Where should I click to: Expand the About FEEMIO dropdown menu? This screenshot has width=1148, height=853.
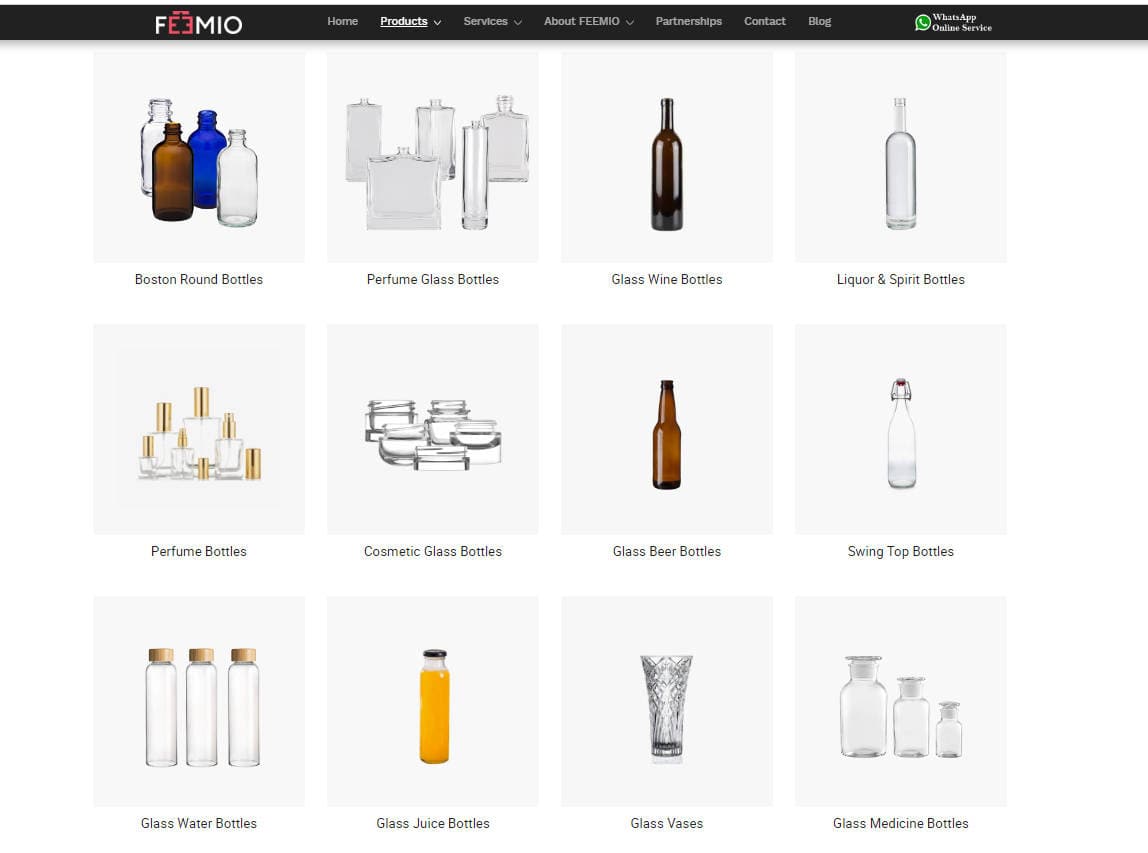tap(582, 21)
